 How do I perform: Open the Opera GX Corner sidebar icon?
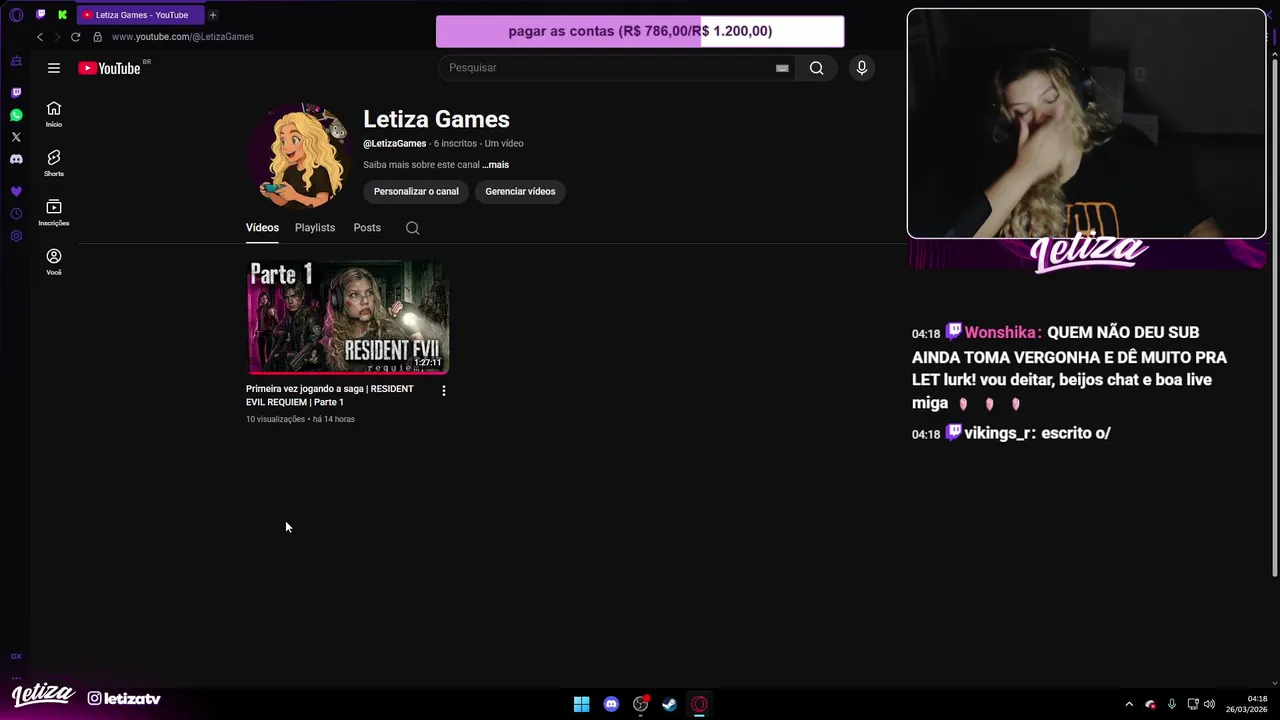point(16,62)
